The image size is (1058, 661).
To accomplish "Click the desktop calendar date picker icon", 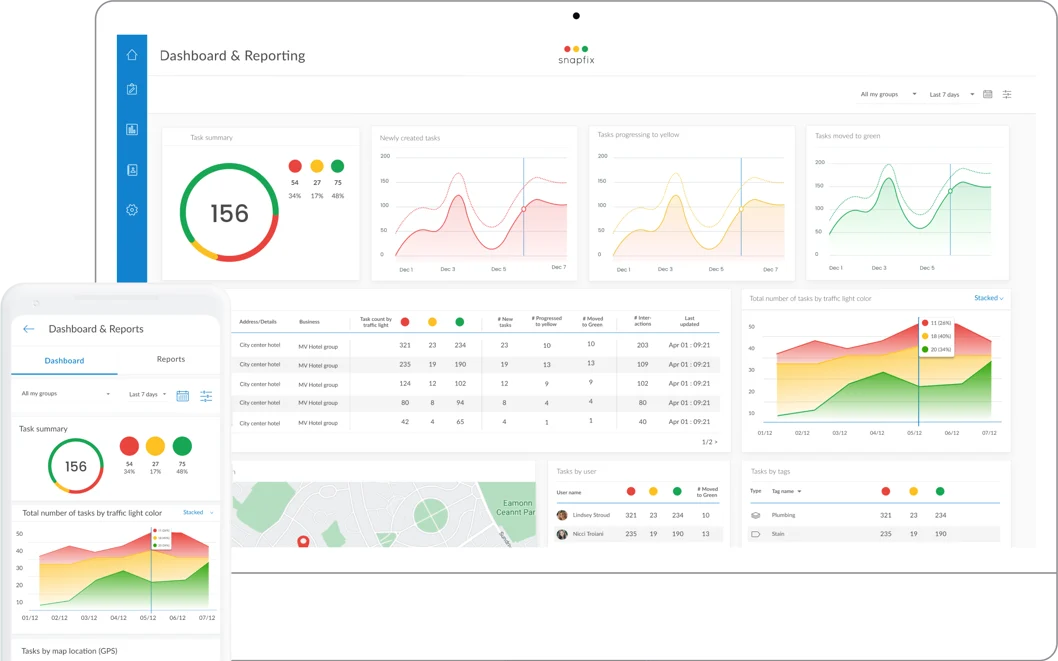I will pyautogui.click(x=988, y=94).
